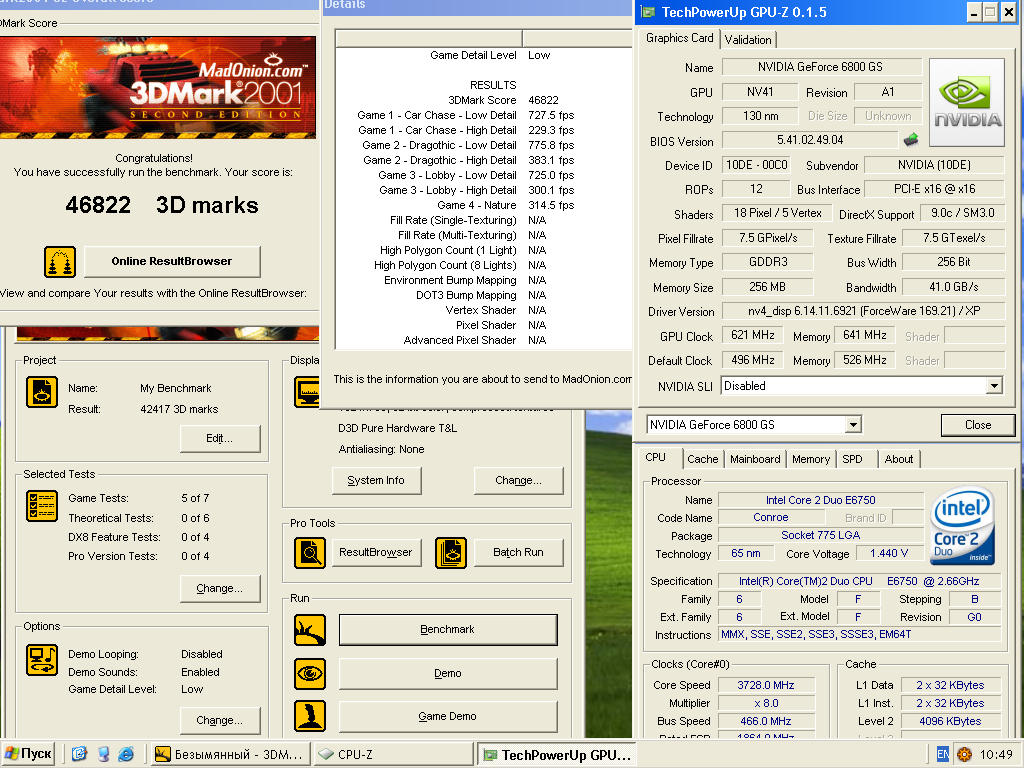Open the SPD tab in CPU-Z
Screen dimensions: 1024x768
852,459
